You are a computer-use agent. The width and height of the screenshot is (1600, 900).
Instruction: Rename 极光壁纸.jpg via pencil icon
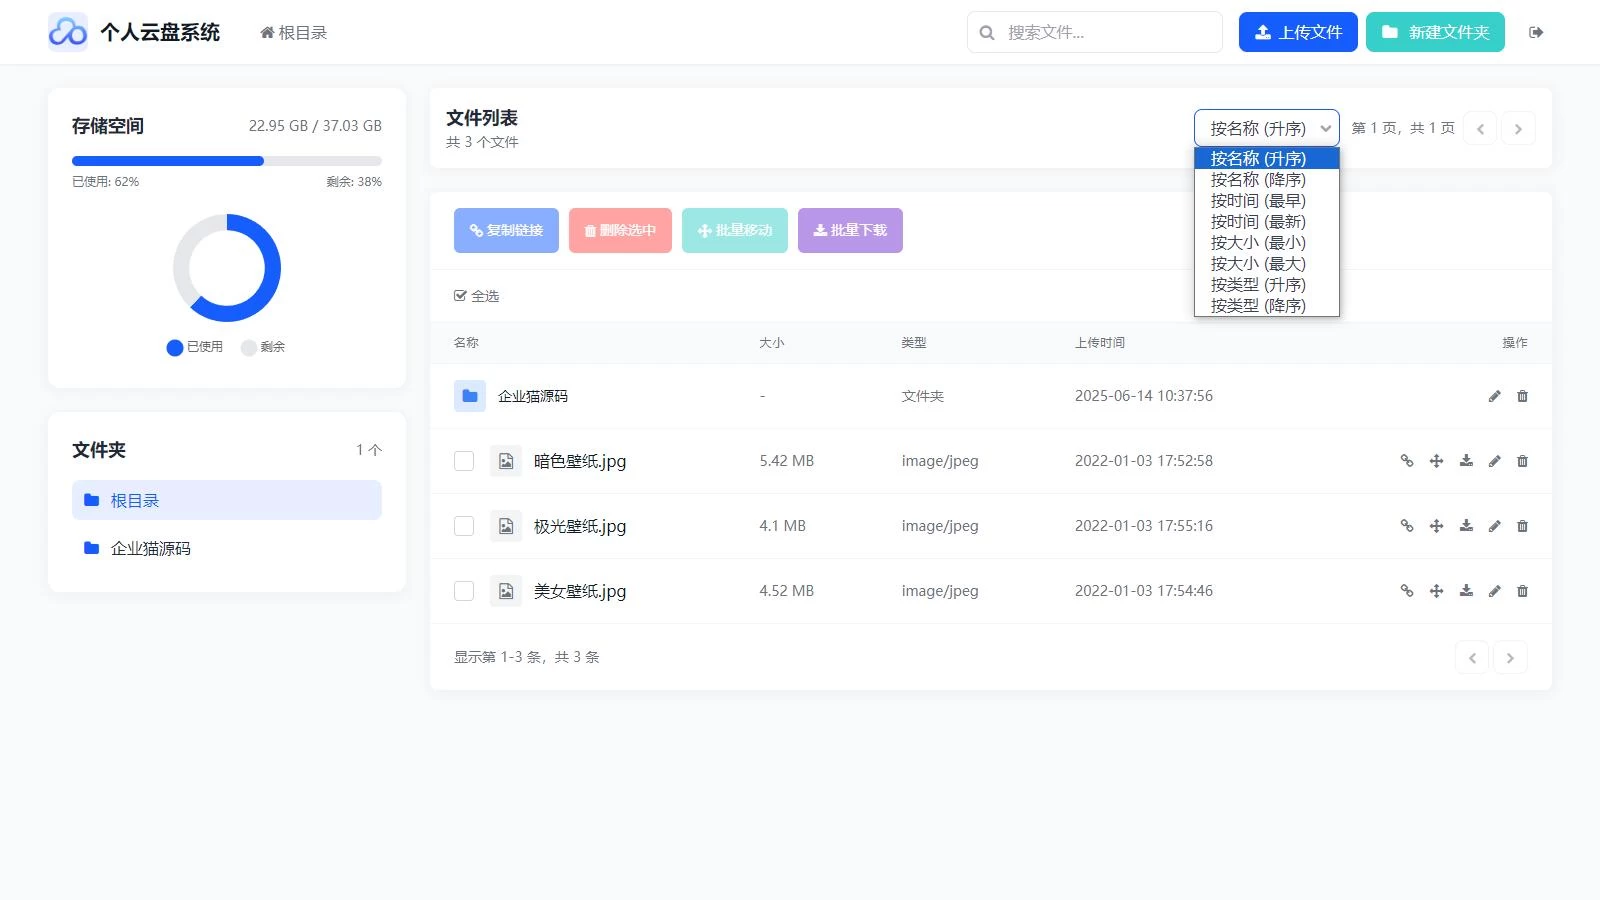1494,526
